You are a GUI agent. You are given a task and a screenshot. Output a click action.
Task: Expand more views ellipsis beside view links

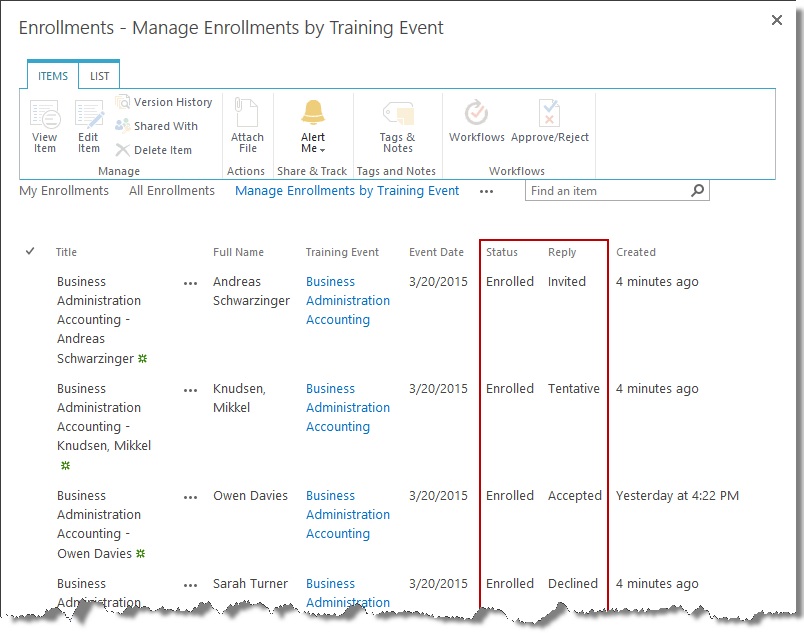(486, 191)
